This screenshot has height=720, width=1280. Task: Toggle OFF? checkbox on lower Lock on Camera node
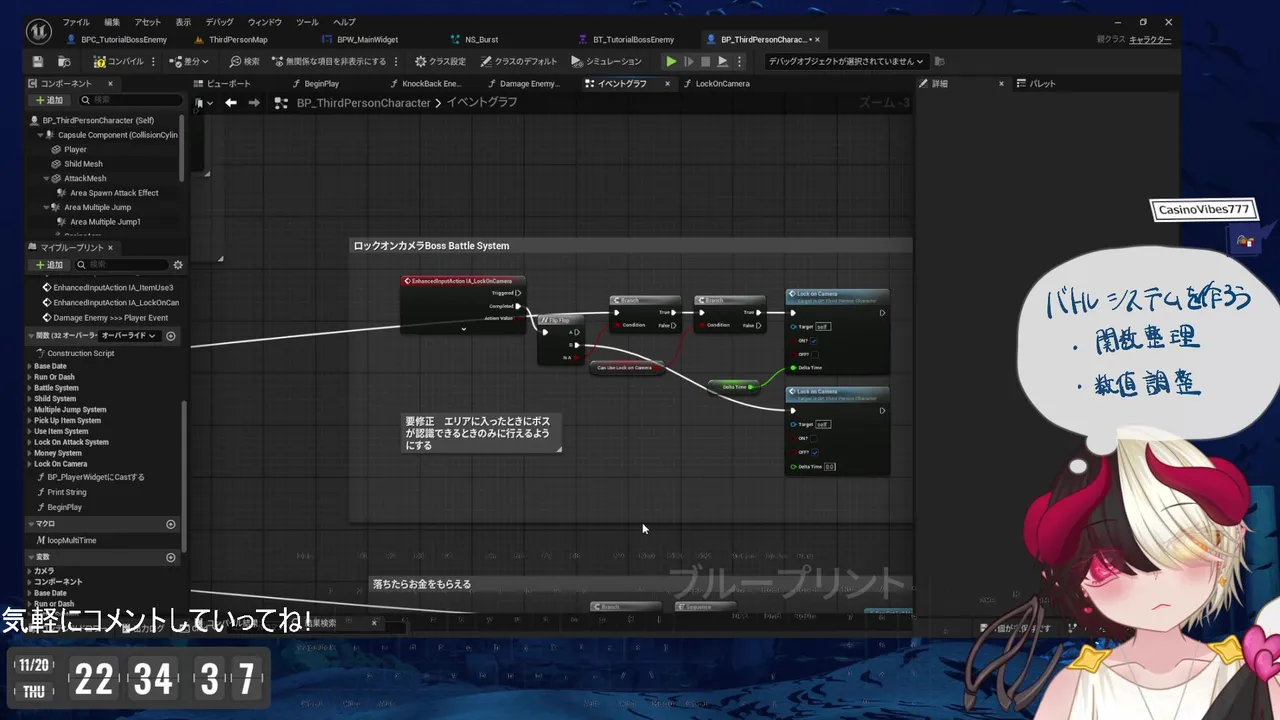815,452
